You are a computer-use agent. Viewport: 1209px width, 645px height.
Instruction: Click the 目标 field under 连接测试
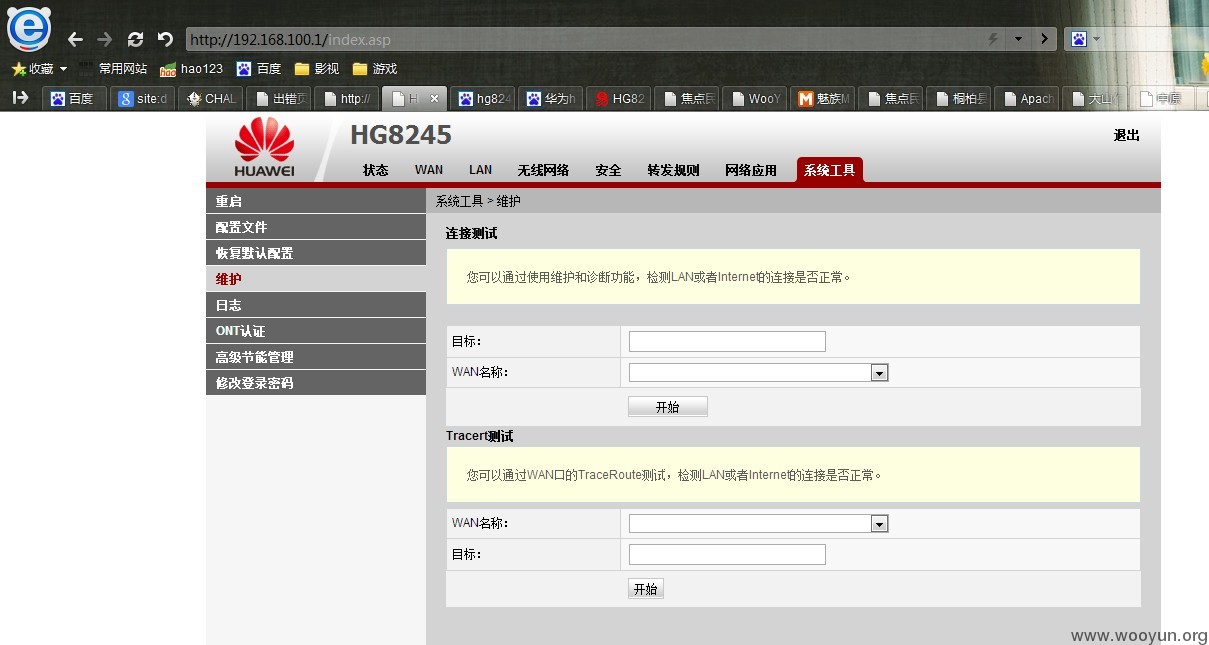pos(727,342)
